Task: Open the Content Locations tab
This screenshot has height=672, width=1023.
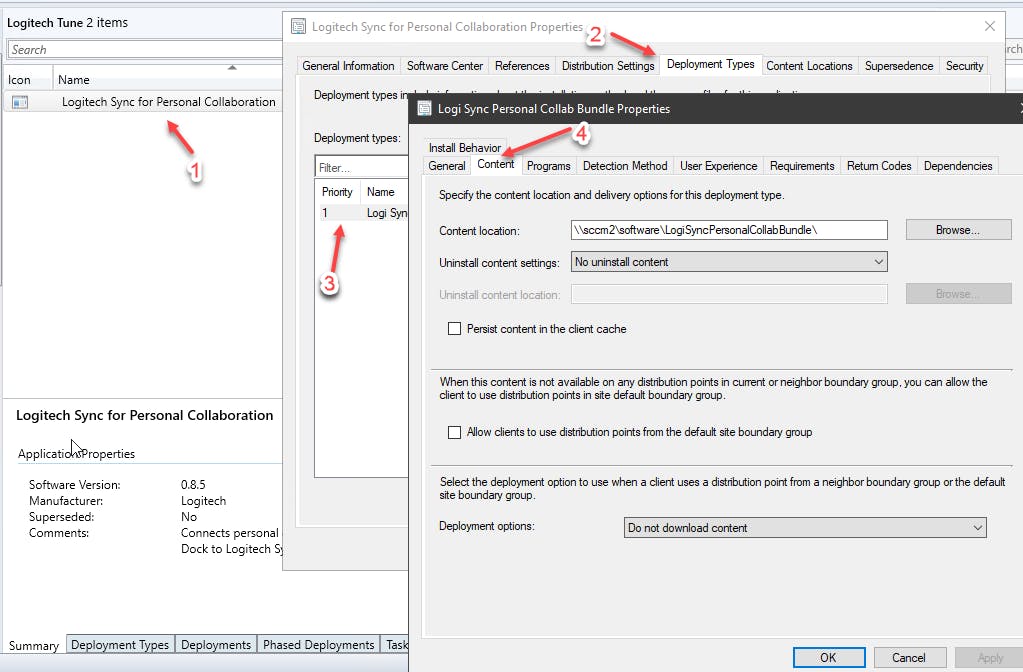Action: pos(809,66)
